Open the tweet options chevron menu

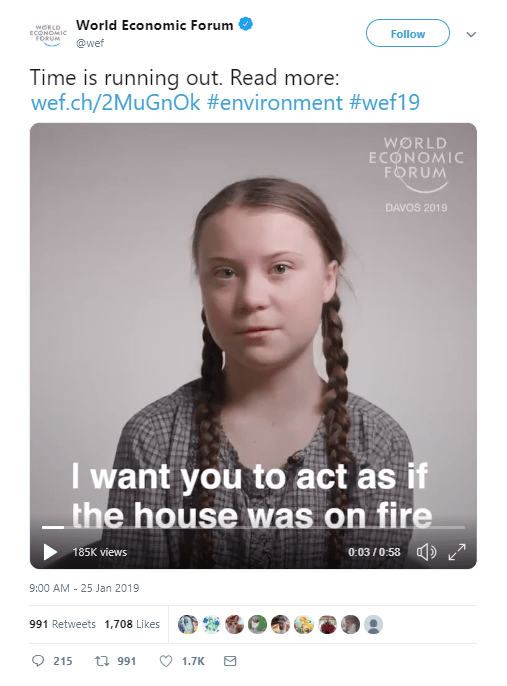(x=471, y=34)
